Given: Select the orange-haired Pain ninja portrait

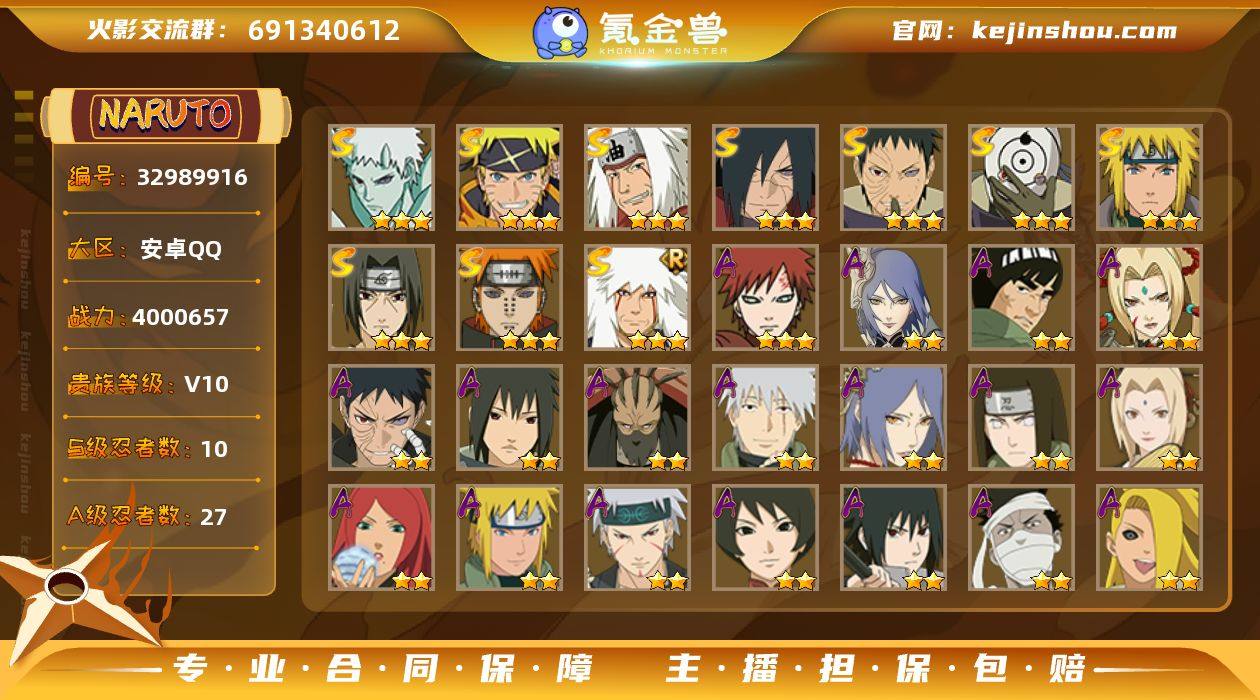Looking at the screenshot, I should 510,298.
